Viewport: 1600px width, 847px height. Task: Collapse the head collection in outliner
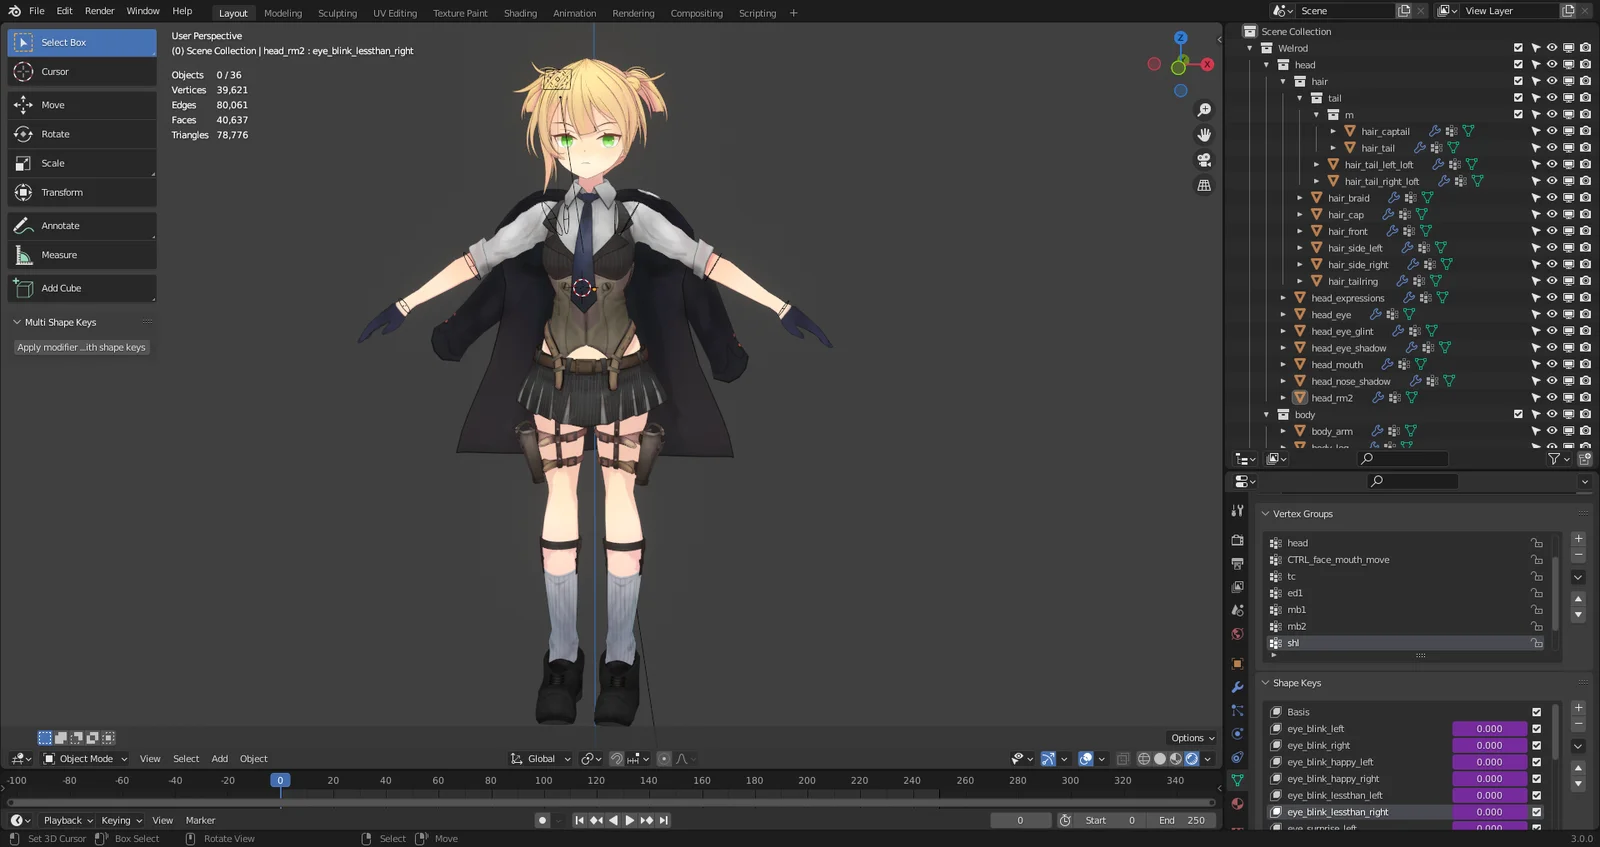1266,65
